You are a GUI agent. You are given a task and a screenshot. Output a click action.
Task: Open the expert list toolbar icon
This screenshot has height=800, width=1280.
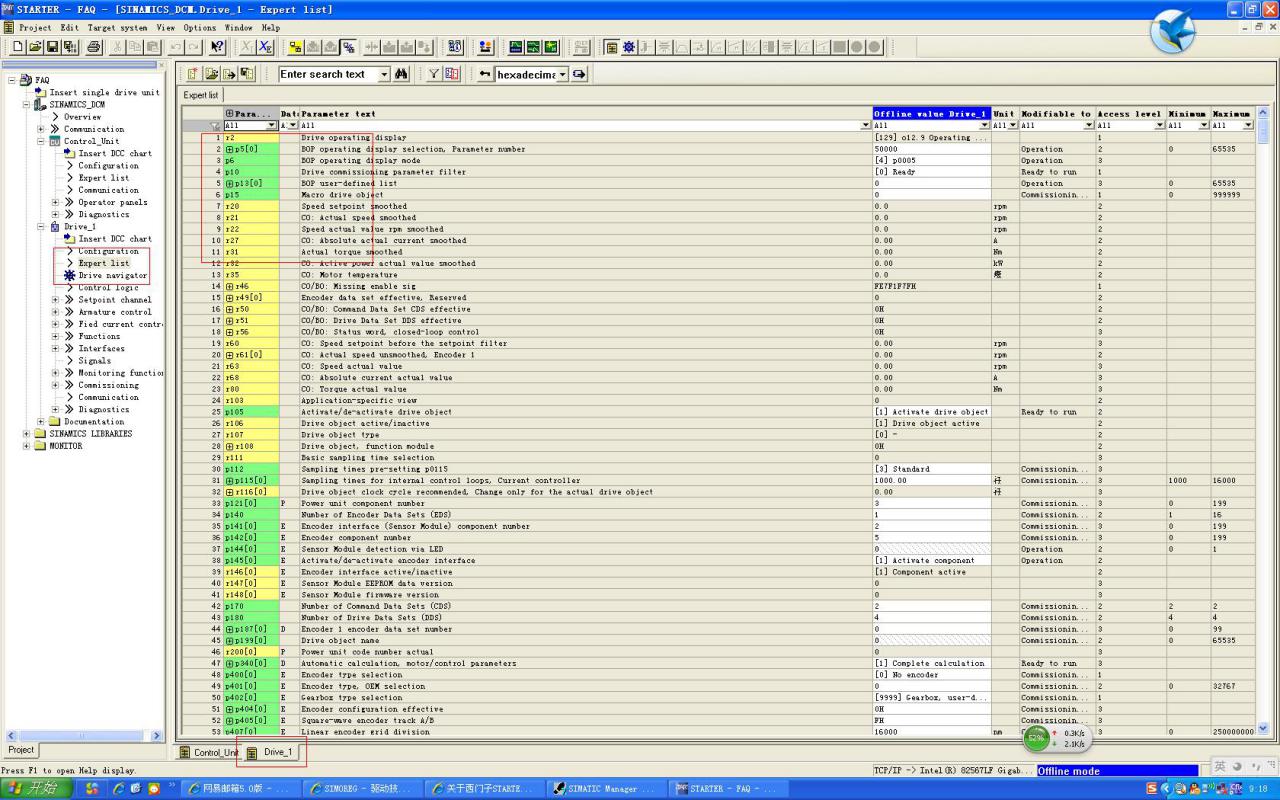click(x=611, y=47)
